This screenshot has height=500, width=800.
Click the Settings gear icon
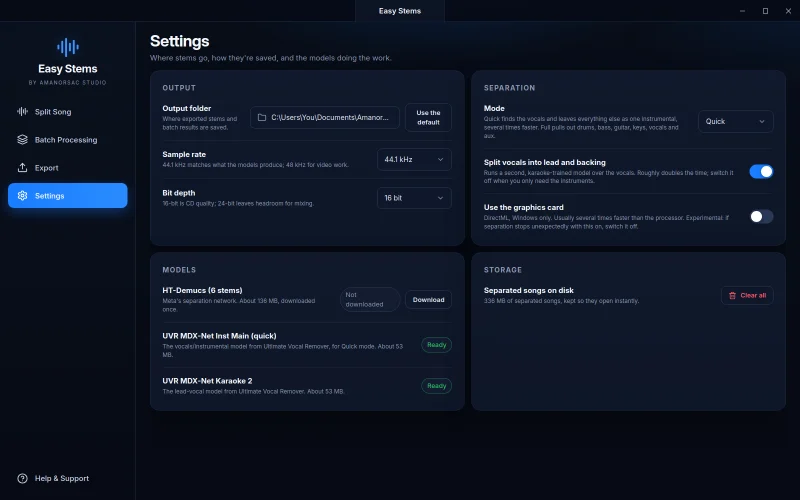[22, 195]
